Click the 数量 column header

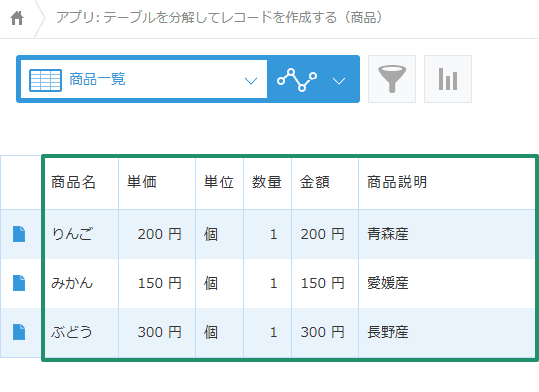click(x=267, y=183)
